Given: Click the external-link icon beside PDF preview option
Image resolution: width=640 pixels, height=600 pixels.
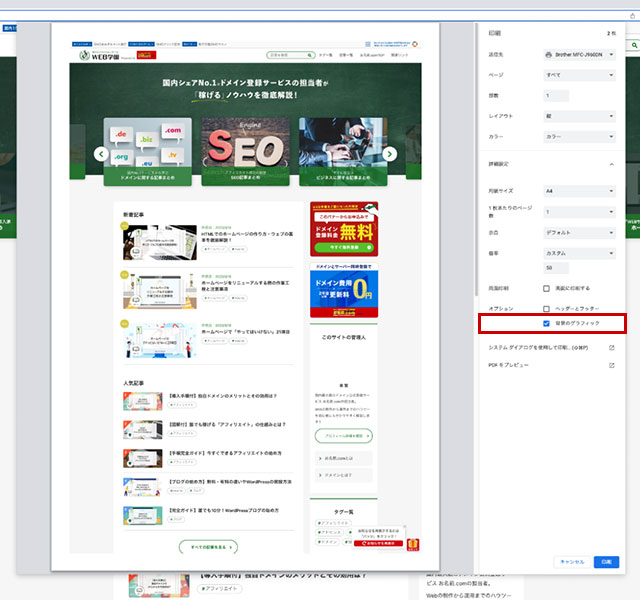Looking at the screenshot, I should point(611,365).
